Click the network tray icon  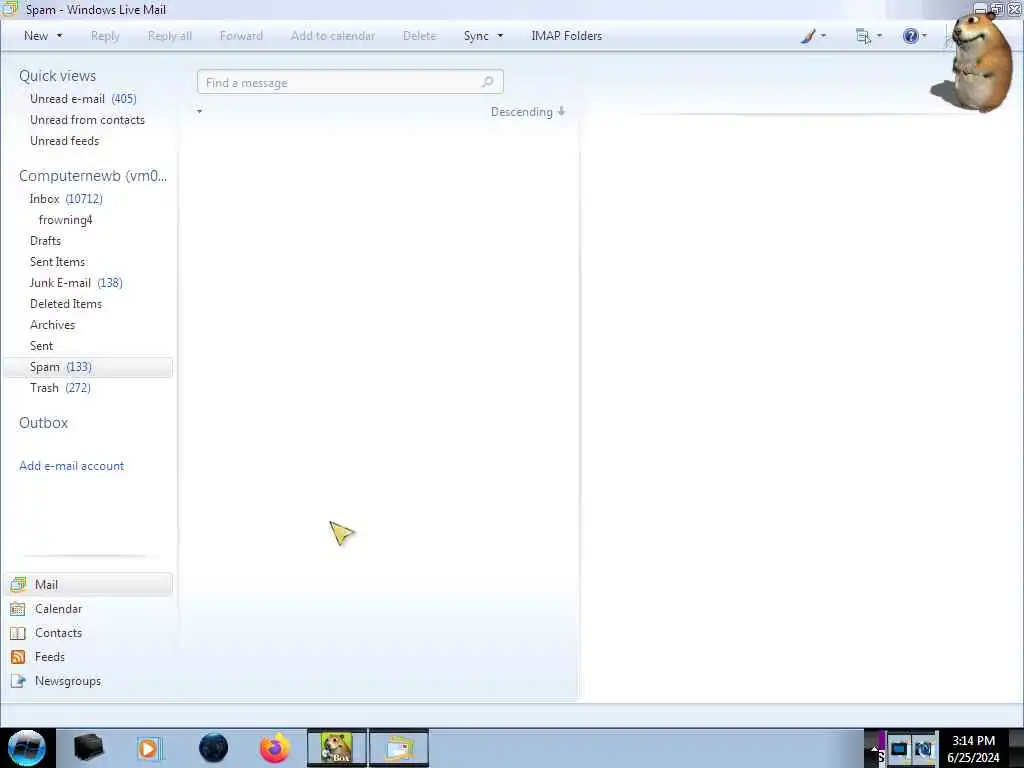point(925,749)
